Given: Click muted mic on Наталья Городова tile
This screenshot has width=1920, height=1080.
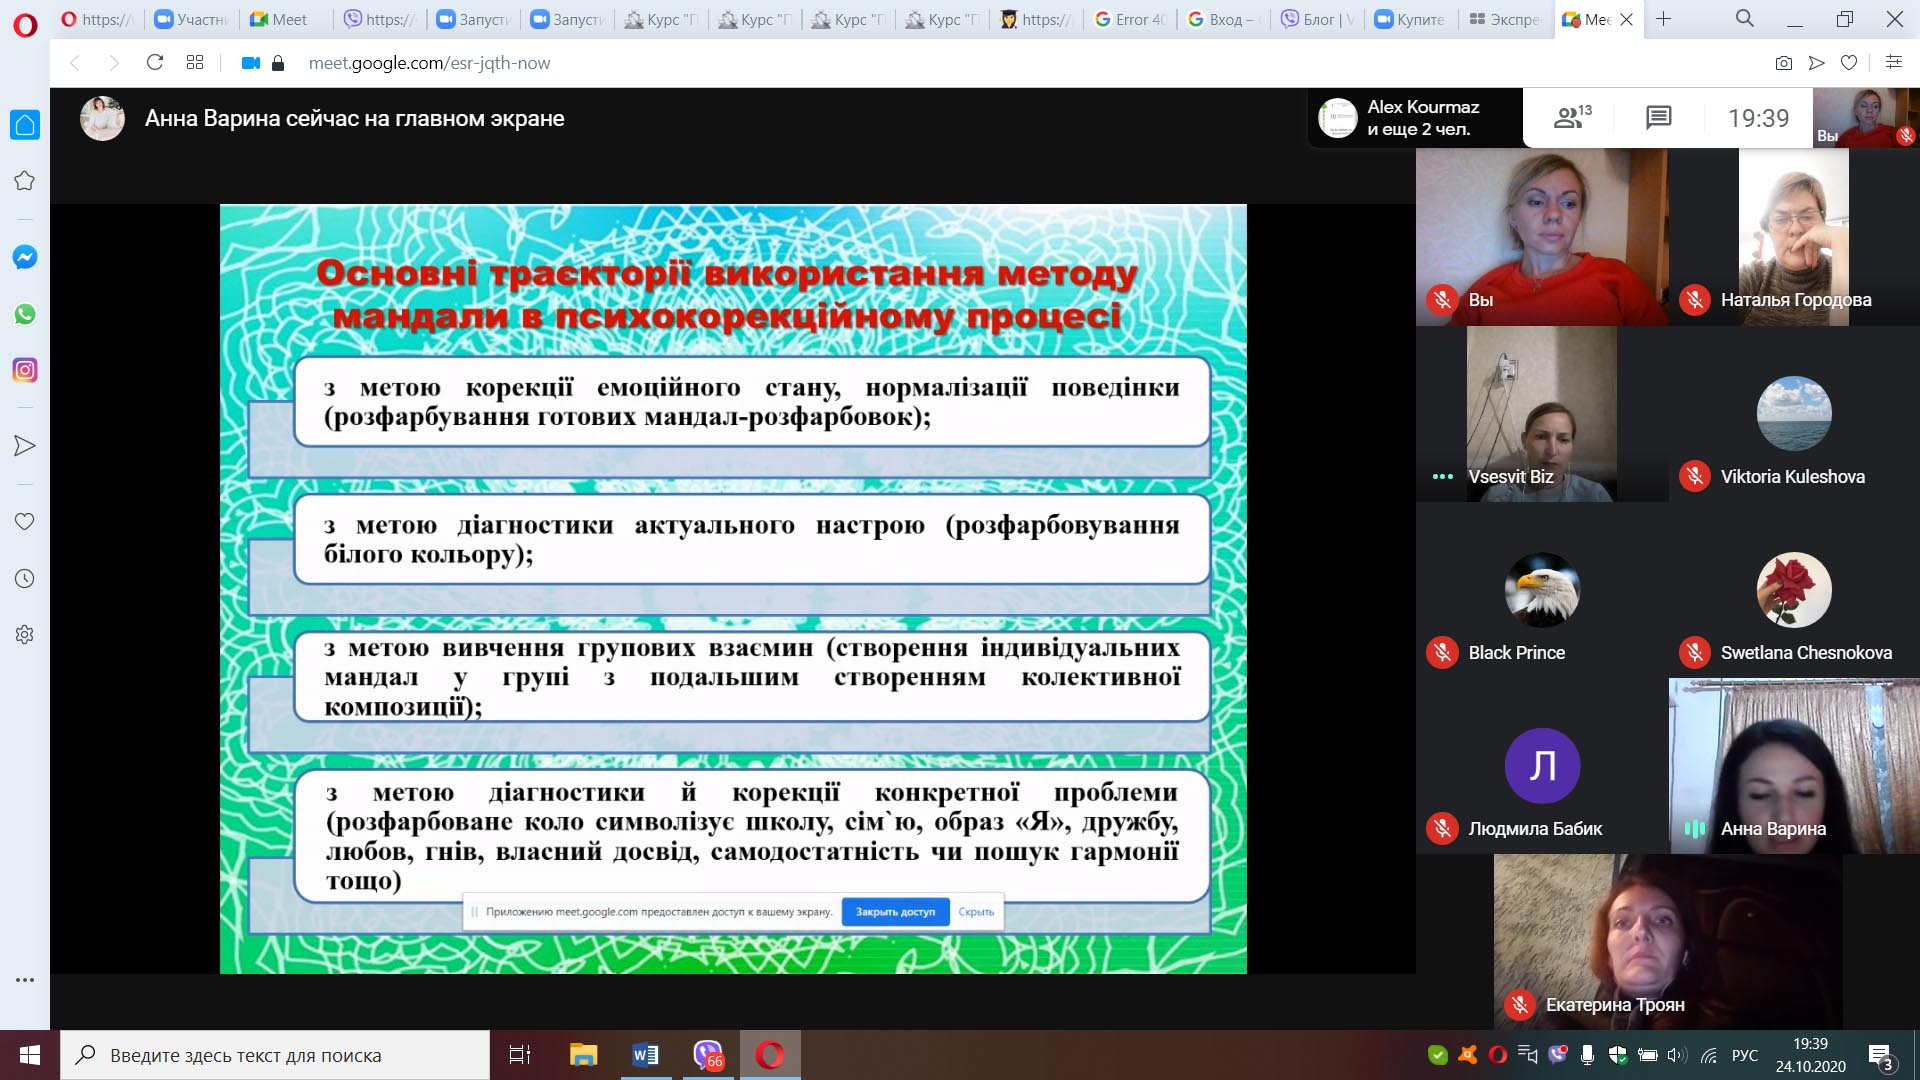Looking at the screenshot, I should [x=1694, y=299].
